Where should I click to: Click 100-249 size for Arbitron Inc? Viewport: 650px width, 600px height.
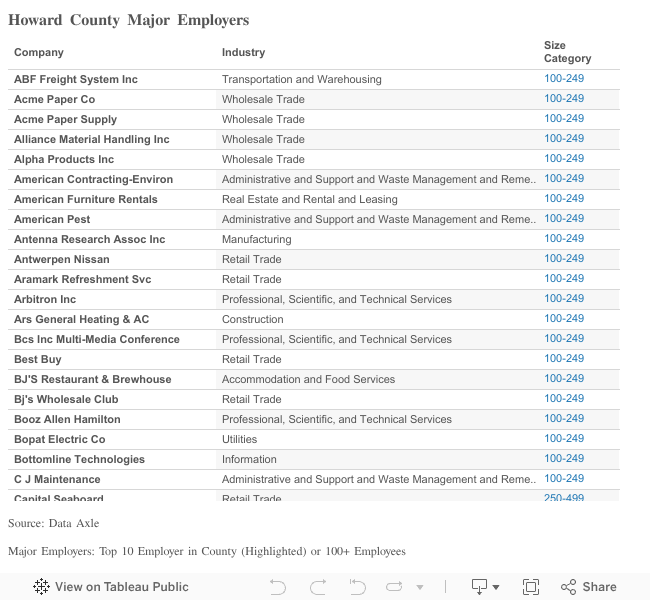pos(564,298)
